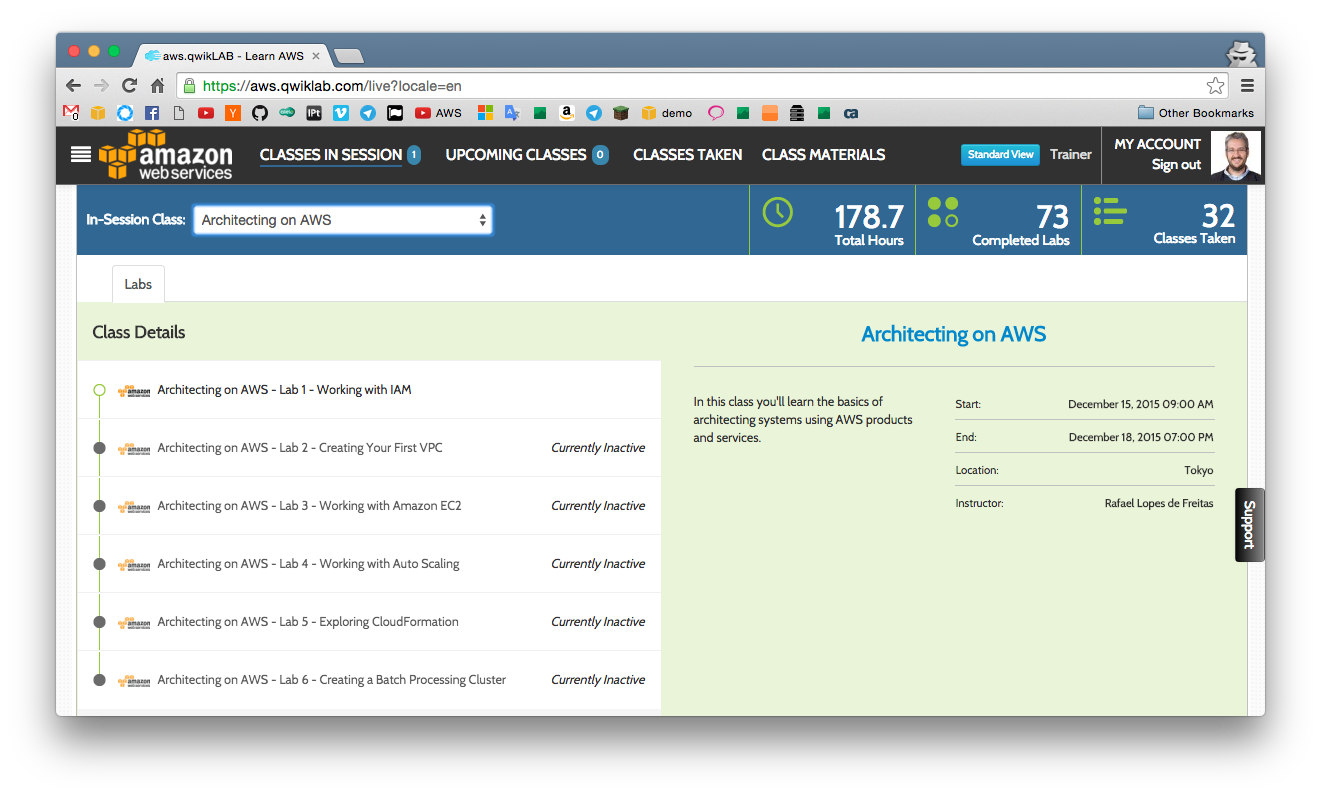Open MY ACCOUNT
Image resolution: width=1321 pixels, height=796 pixels.
coord(1157,144)
